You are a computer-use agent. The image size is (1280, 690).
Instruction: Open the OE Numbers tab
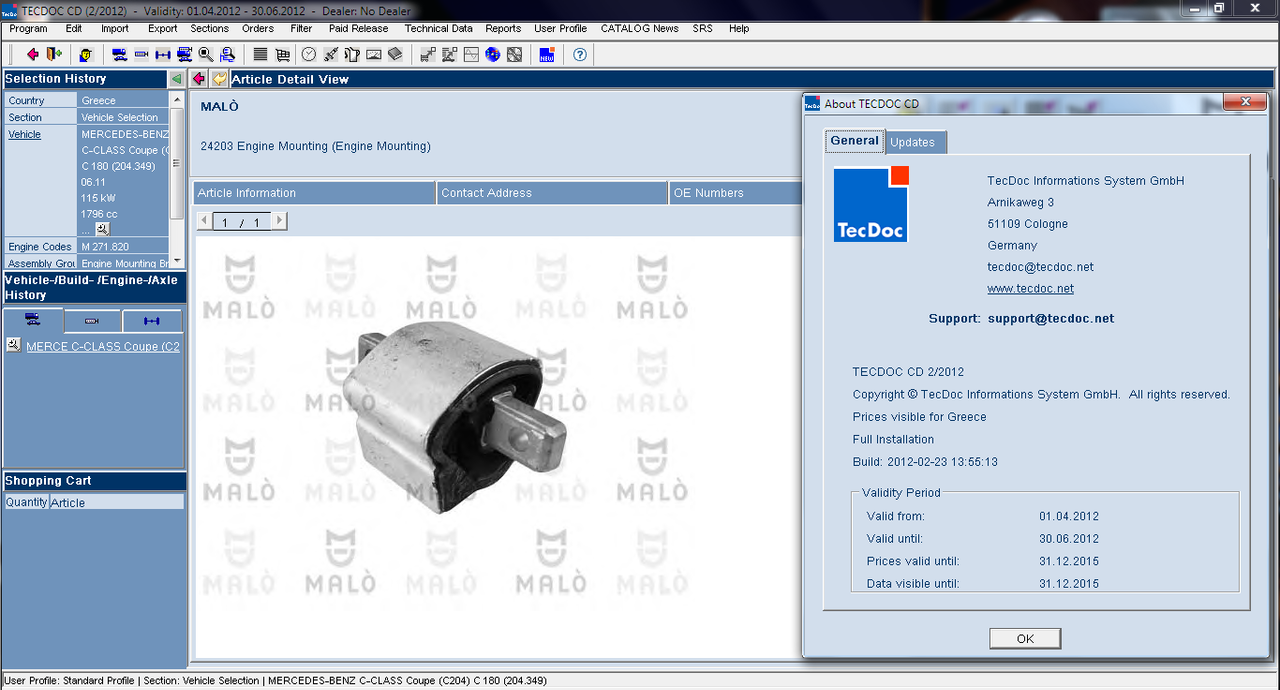pos(736,193)
